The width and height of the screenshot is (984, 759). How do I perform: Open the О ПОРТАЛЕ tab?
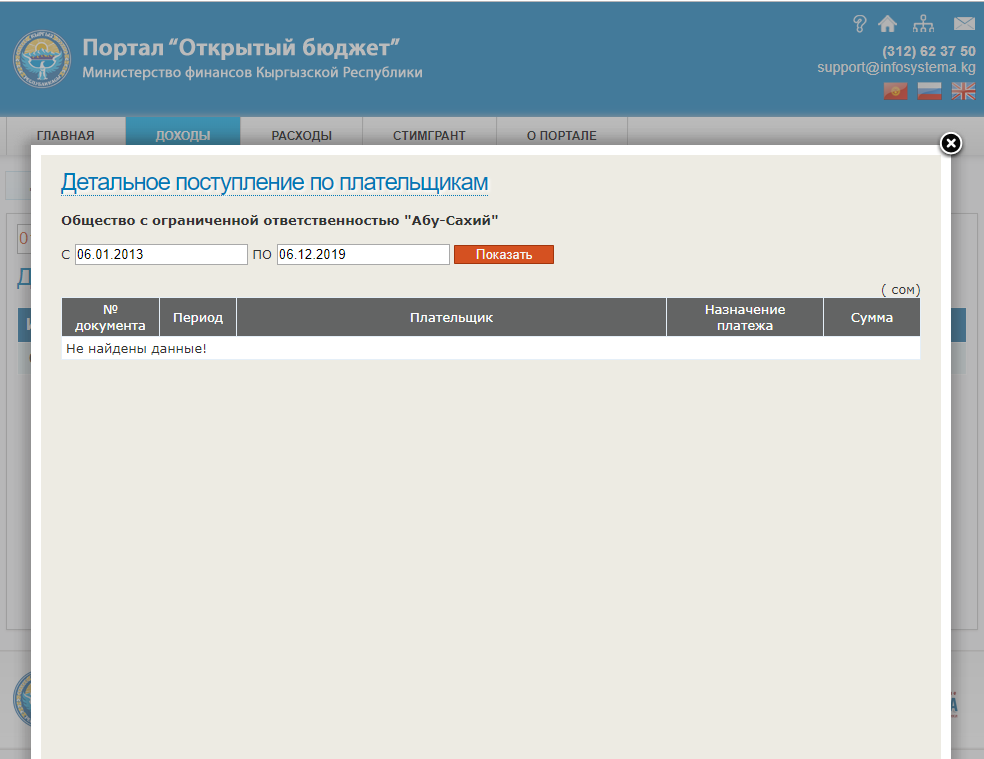click(561, 136)
